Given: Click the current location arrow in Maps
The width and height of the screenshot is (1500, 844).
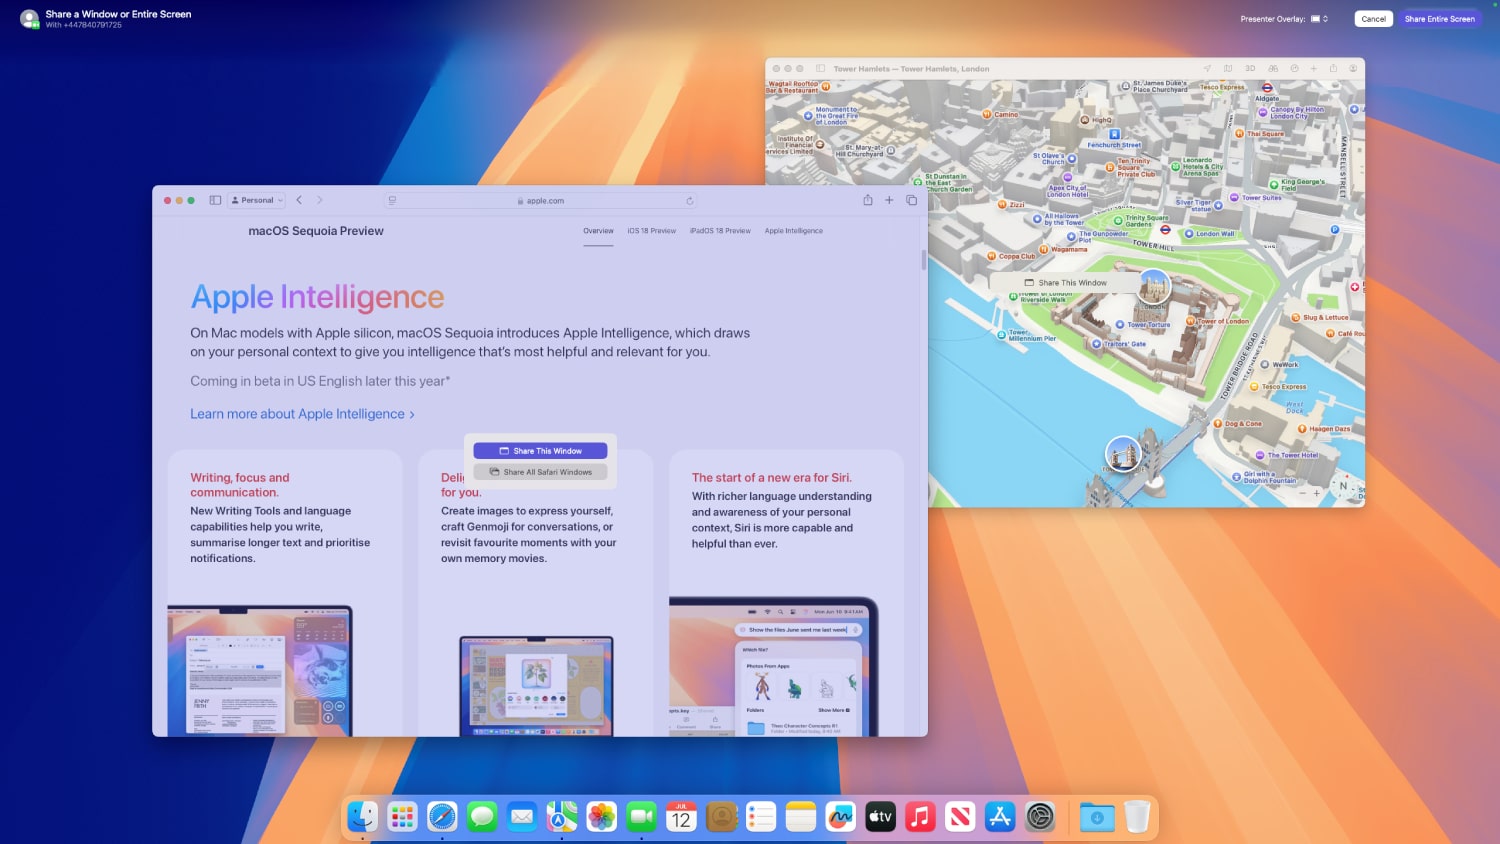Looking at the screenshot, I should 1207,69.
